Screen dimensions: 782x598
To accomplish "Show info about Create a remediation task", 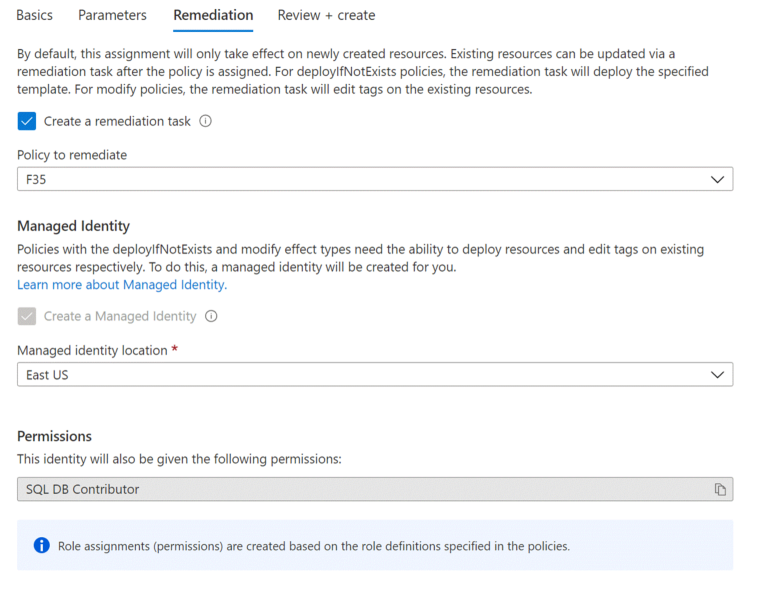I will pos(205,121).
